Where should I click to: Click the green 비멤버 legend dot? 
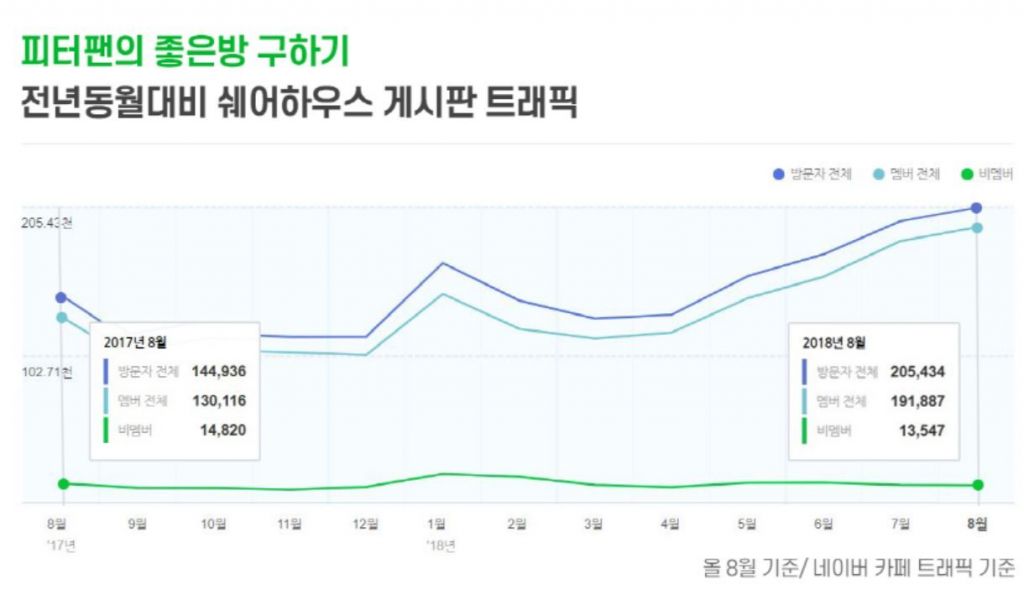pos(967,175)
